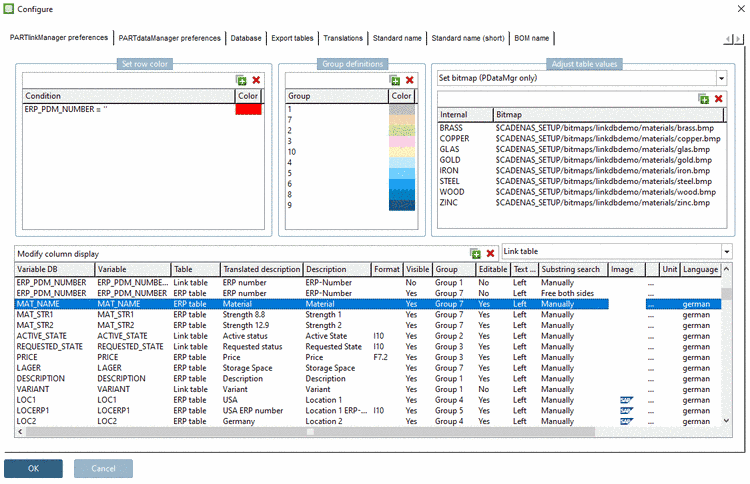Screen dimensions: 750x484
Task: Add a new bitmap table entry
Action: pos(704,99)
